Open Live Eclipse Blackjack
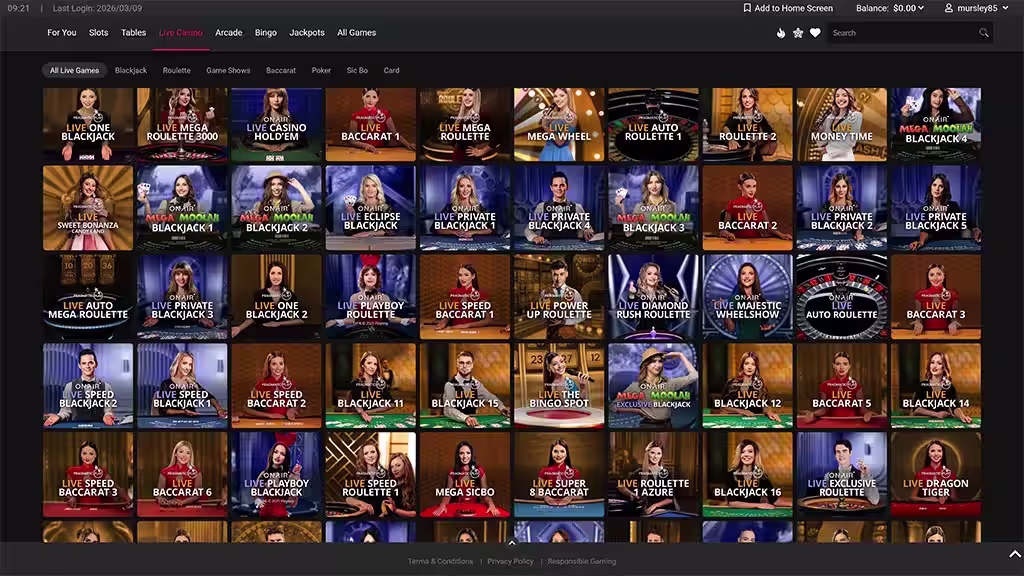Screen dimensions: 1024x576 [x=370, y=208]
